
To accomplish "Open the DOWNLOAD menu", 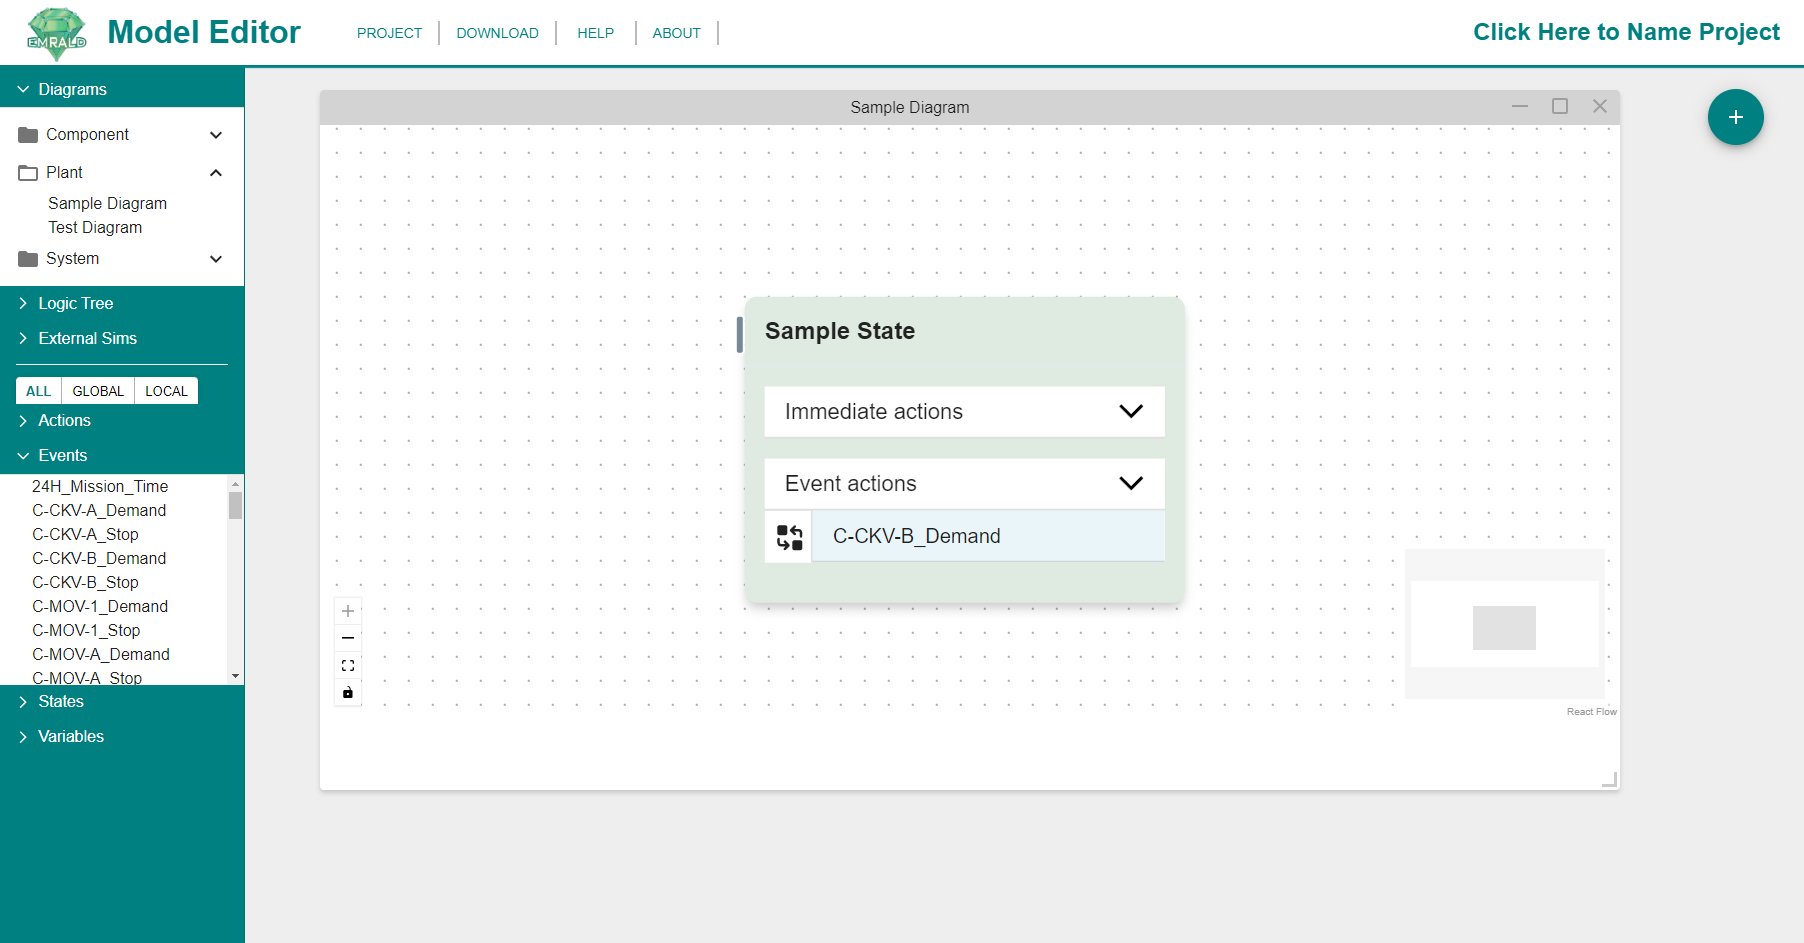I will [x=497, y=33].
